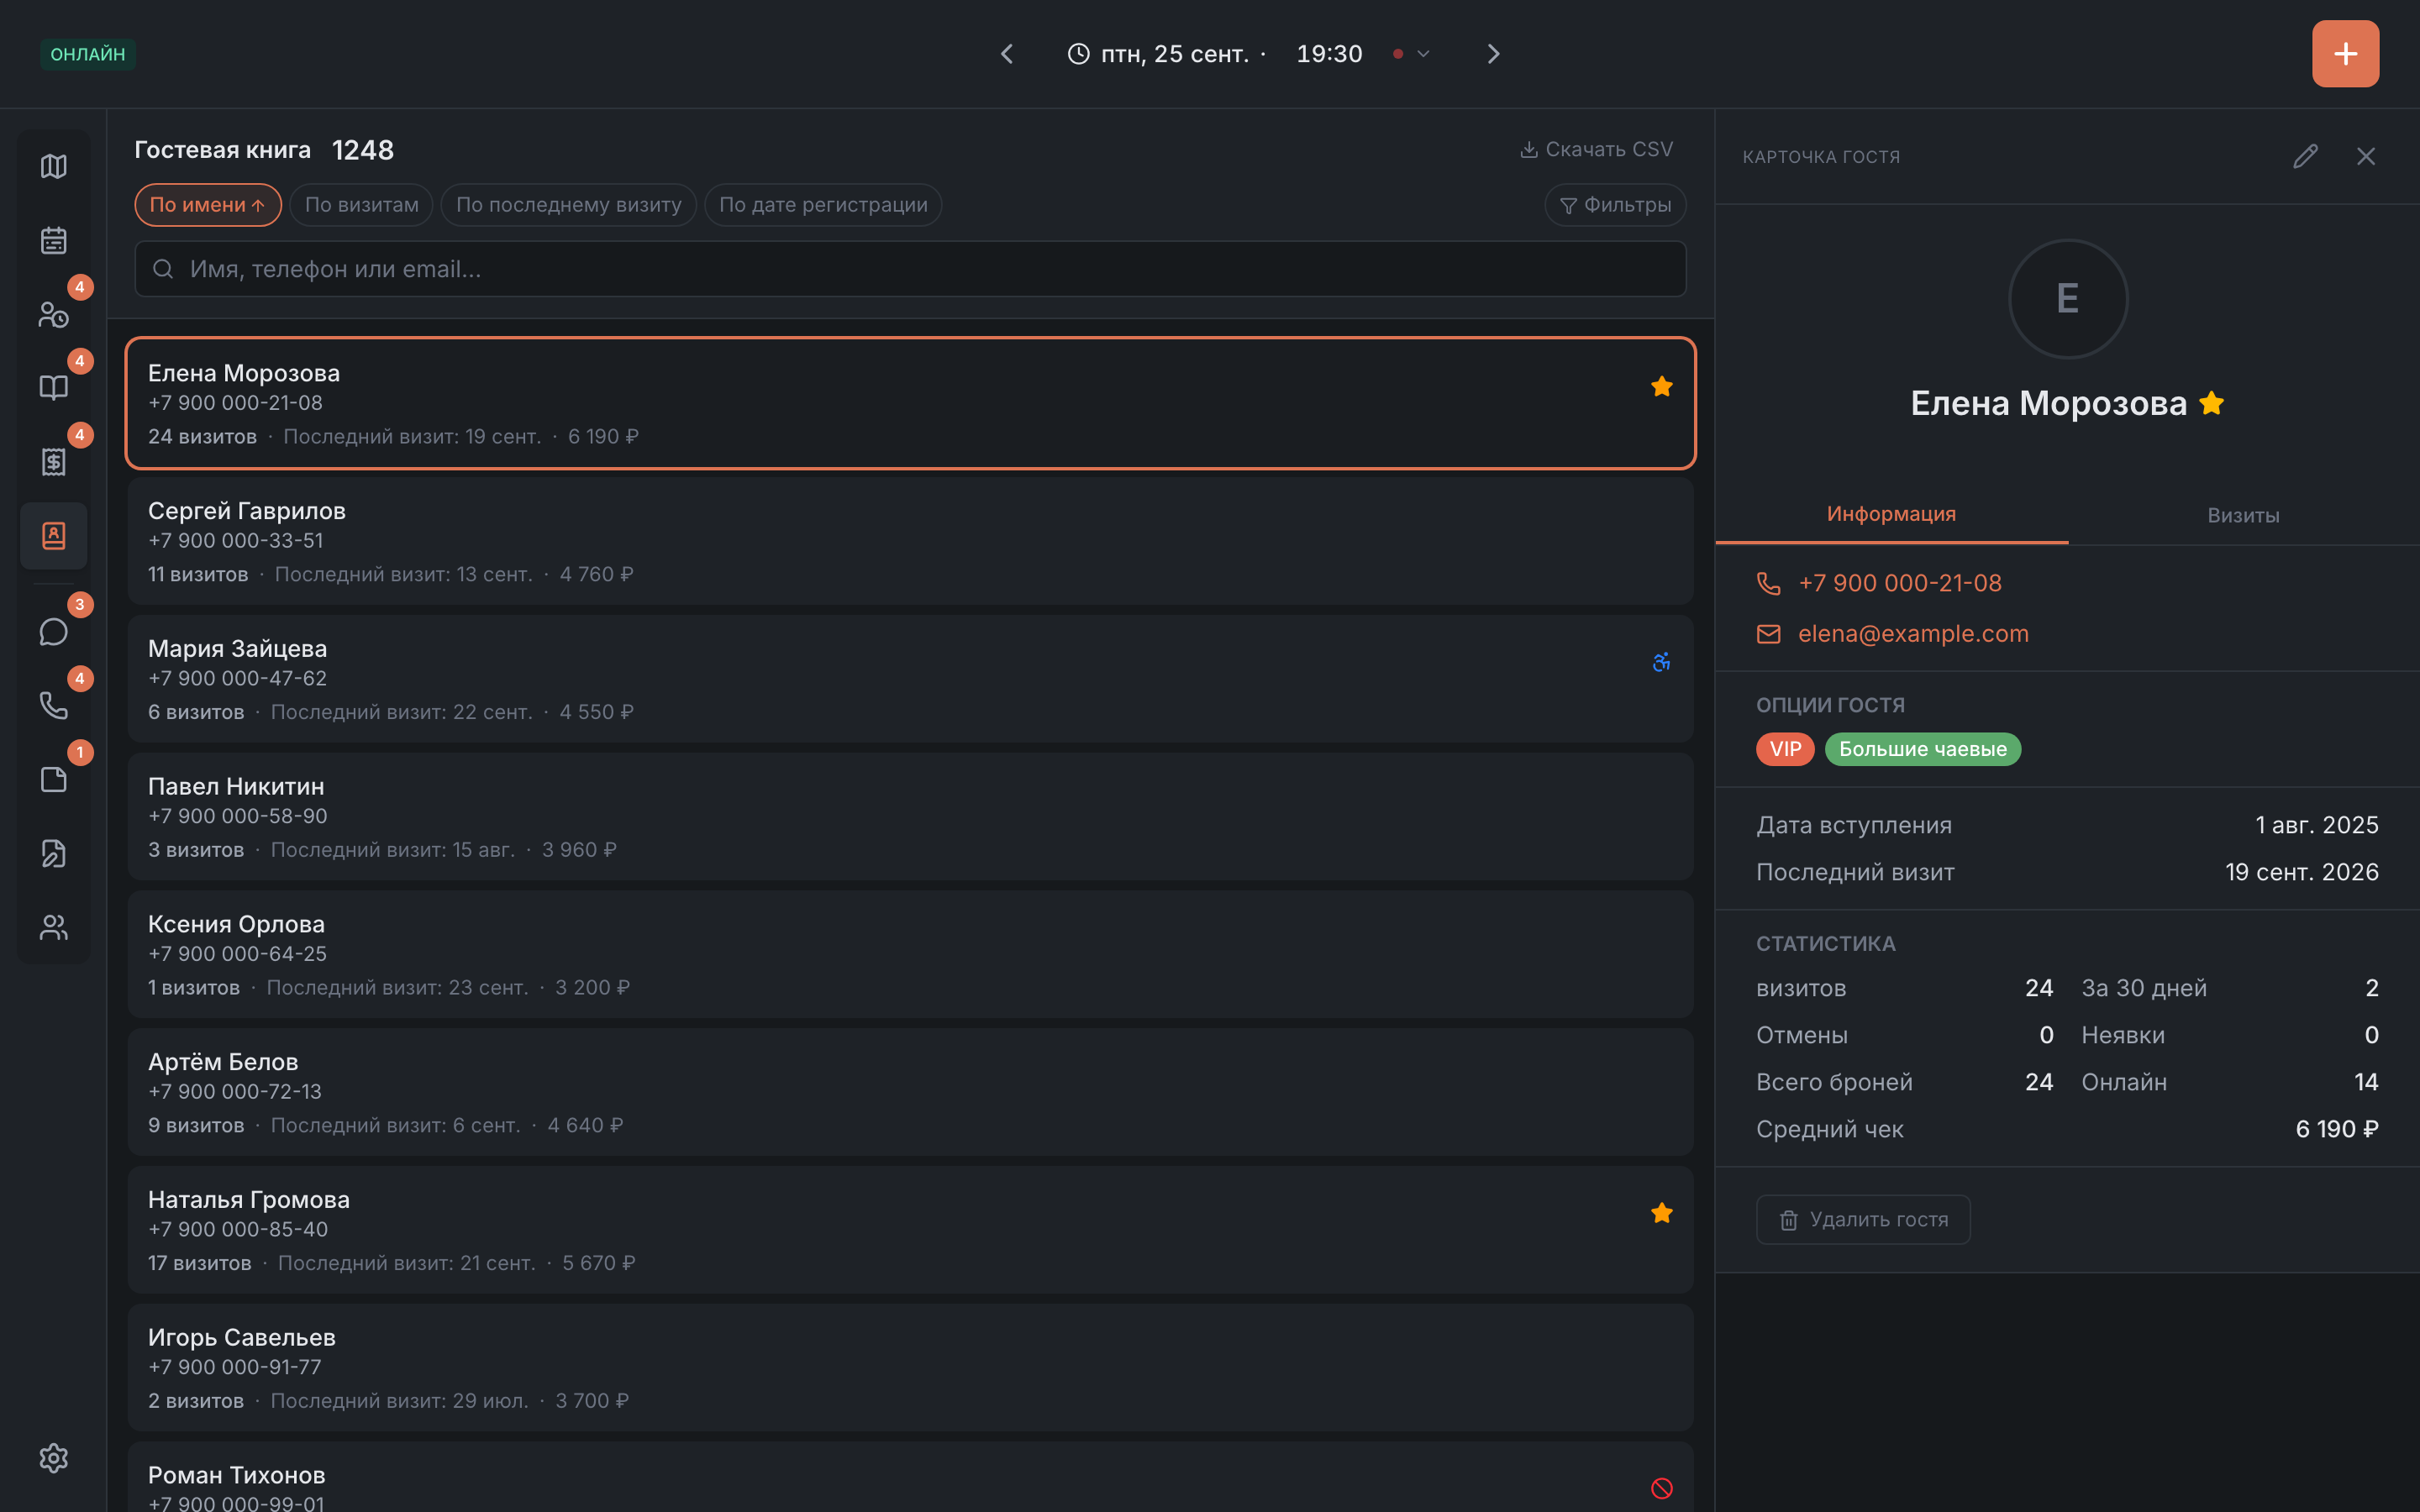This screenshot has height=1512, width=2420.
Task: Open the floor map sidebar icon
Action: click(54, 166)
